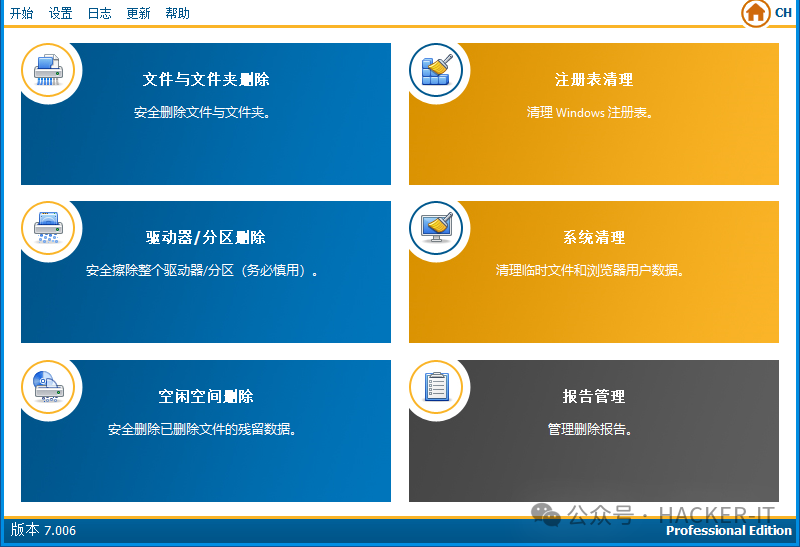Open the 日志 menu

(99, 13)
